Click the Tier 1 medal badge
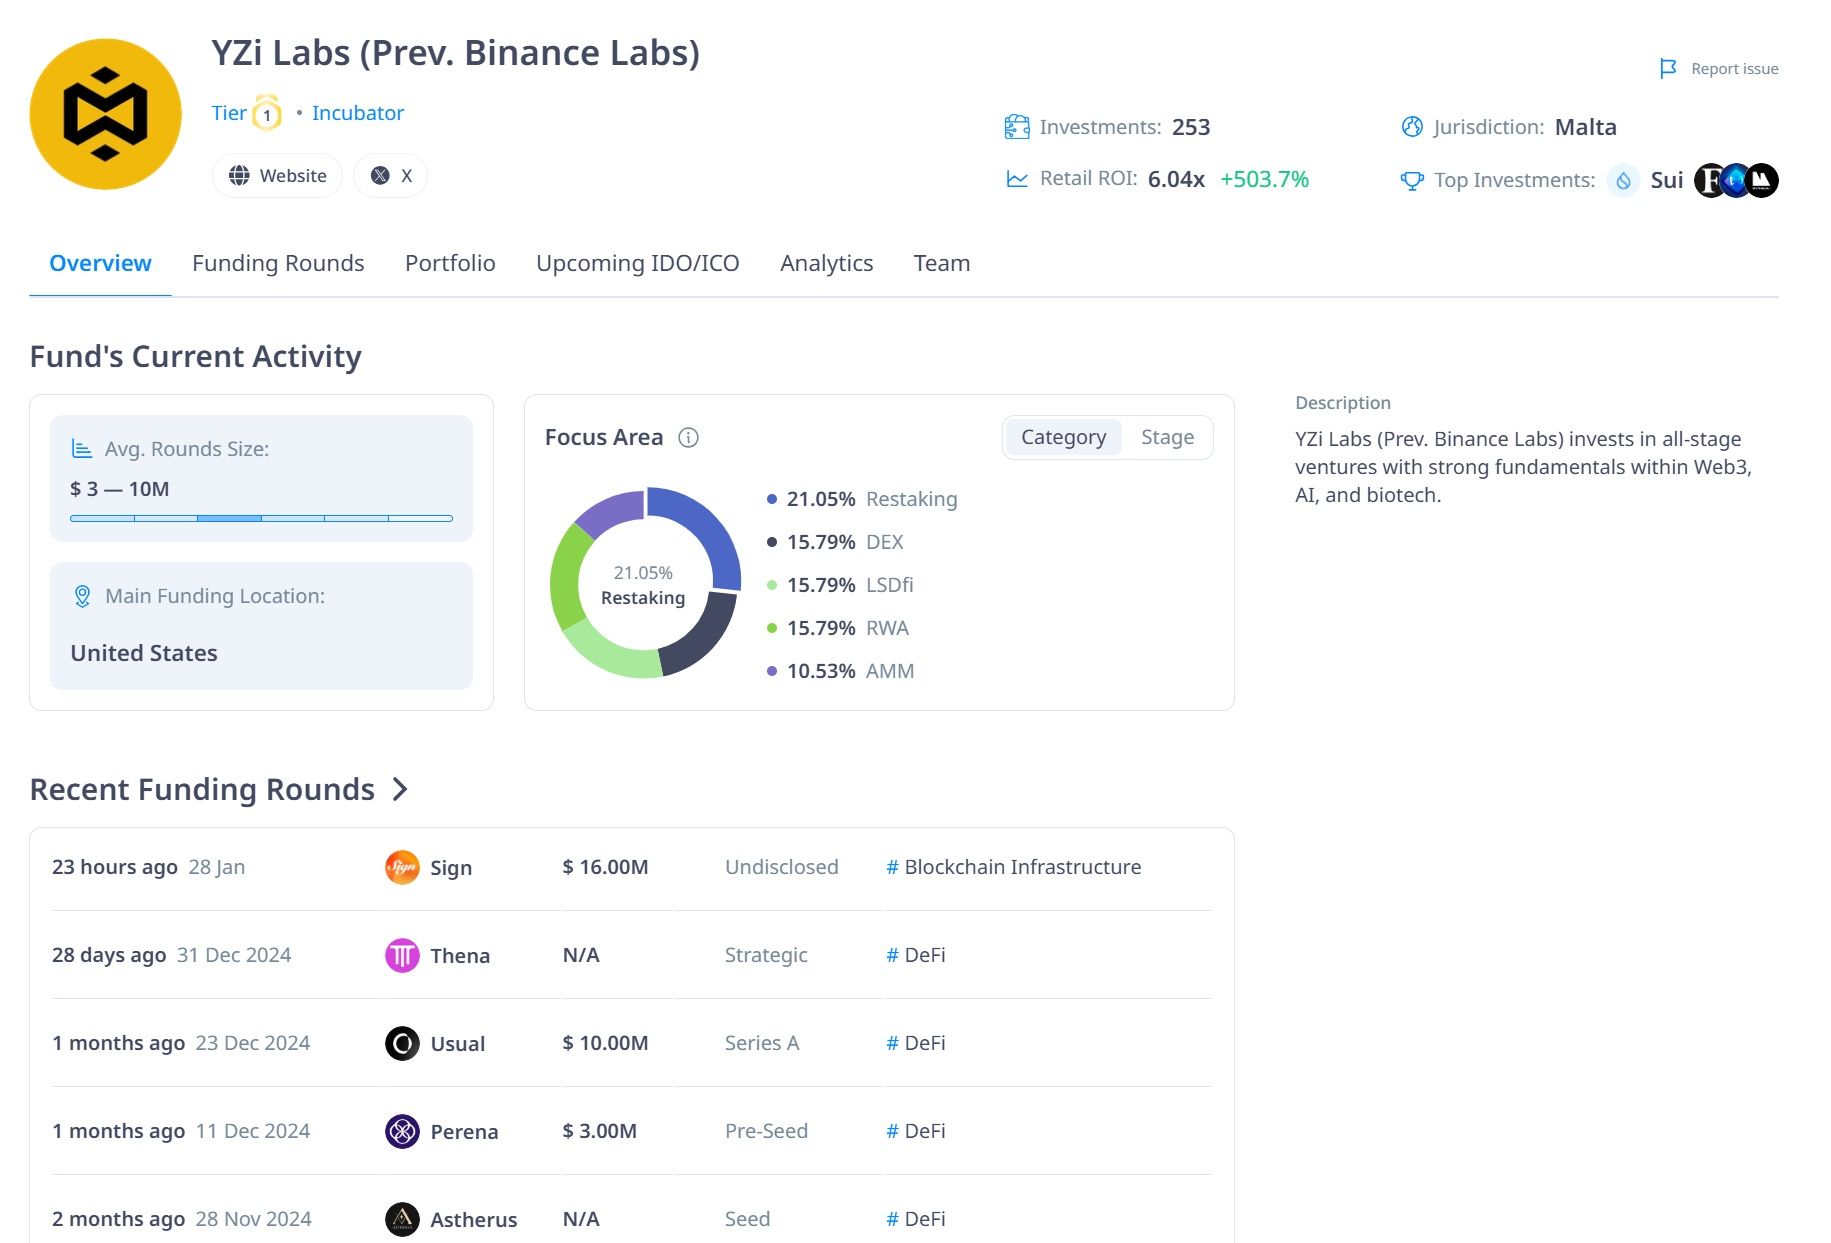Image resolution: width=1831 pixels, height=1243 pixels. point(267,113)
